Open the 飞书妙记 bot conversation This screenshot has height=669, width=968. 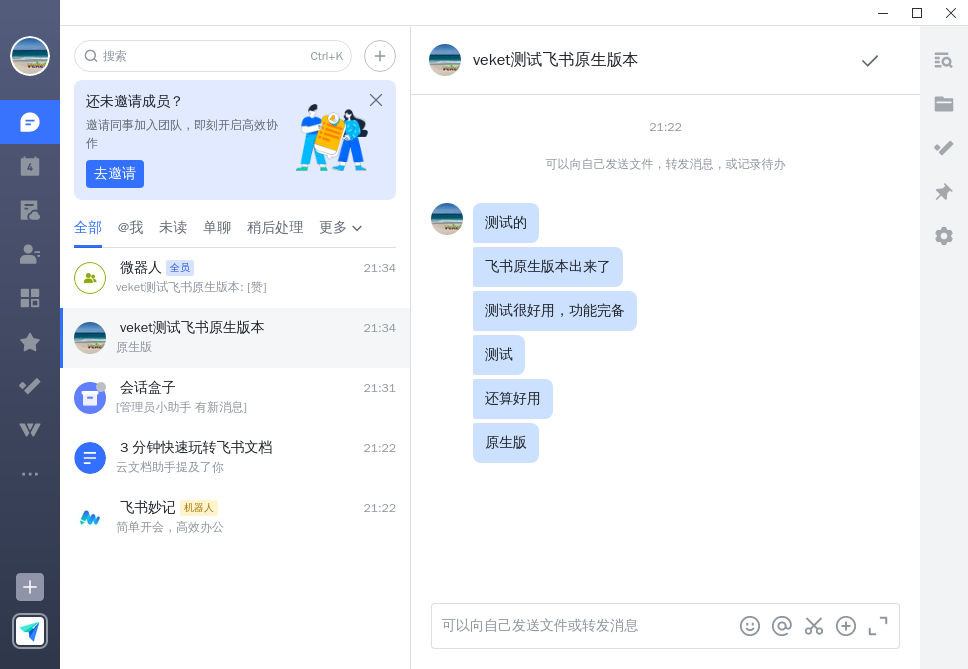pyautogui.click(x=235, y=517)
